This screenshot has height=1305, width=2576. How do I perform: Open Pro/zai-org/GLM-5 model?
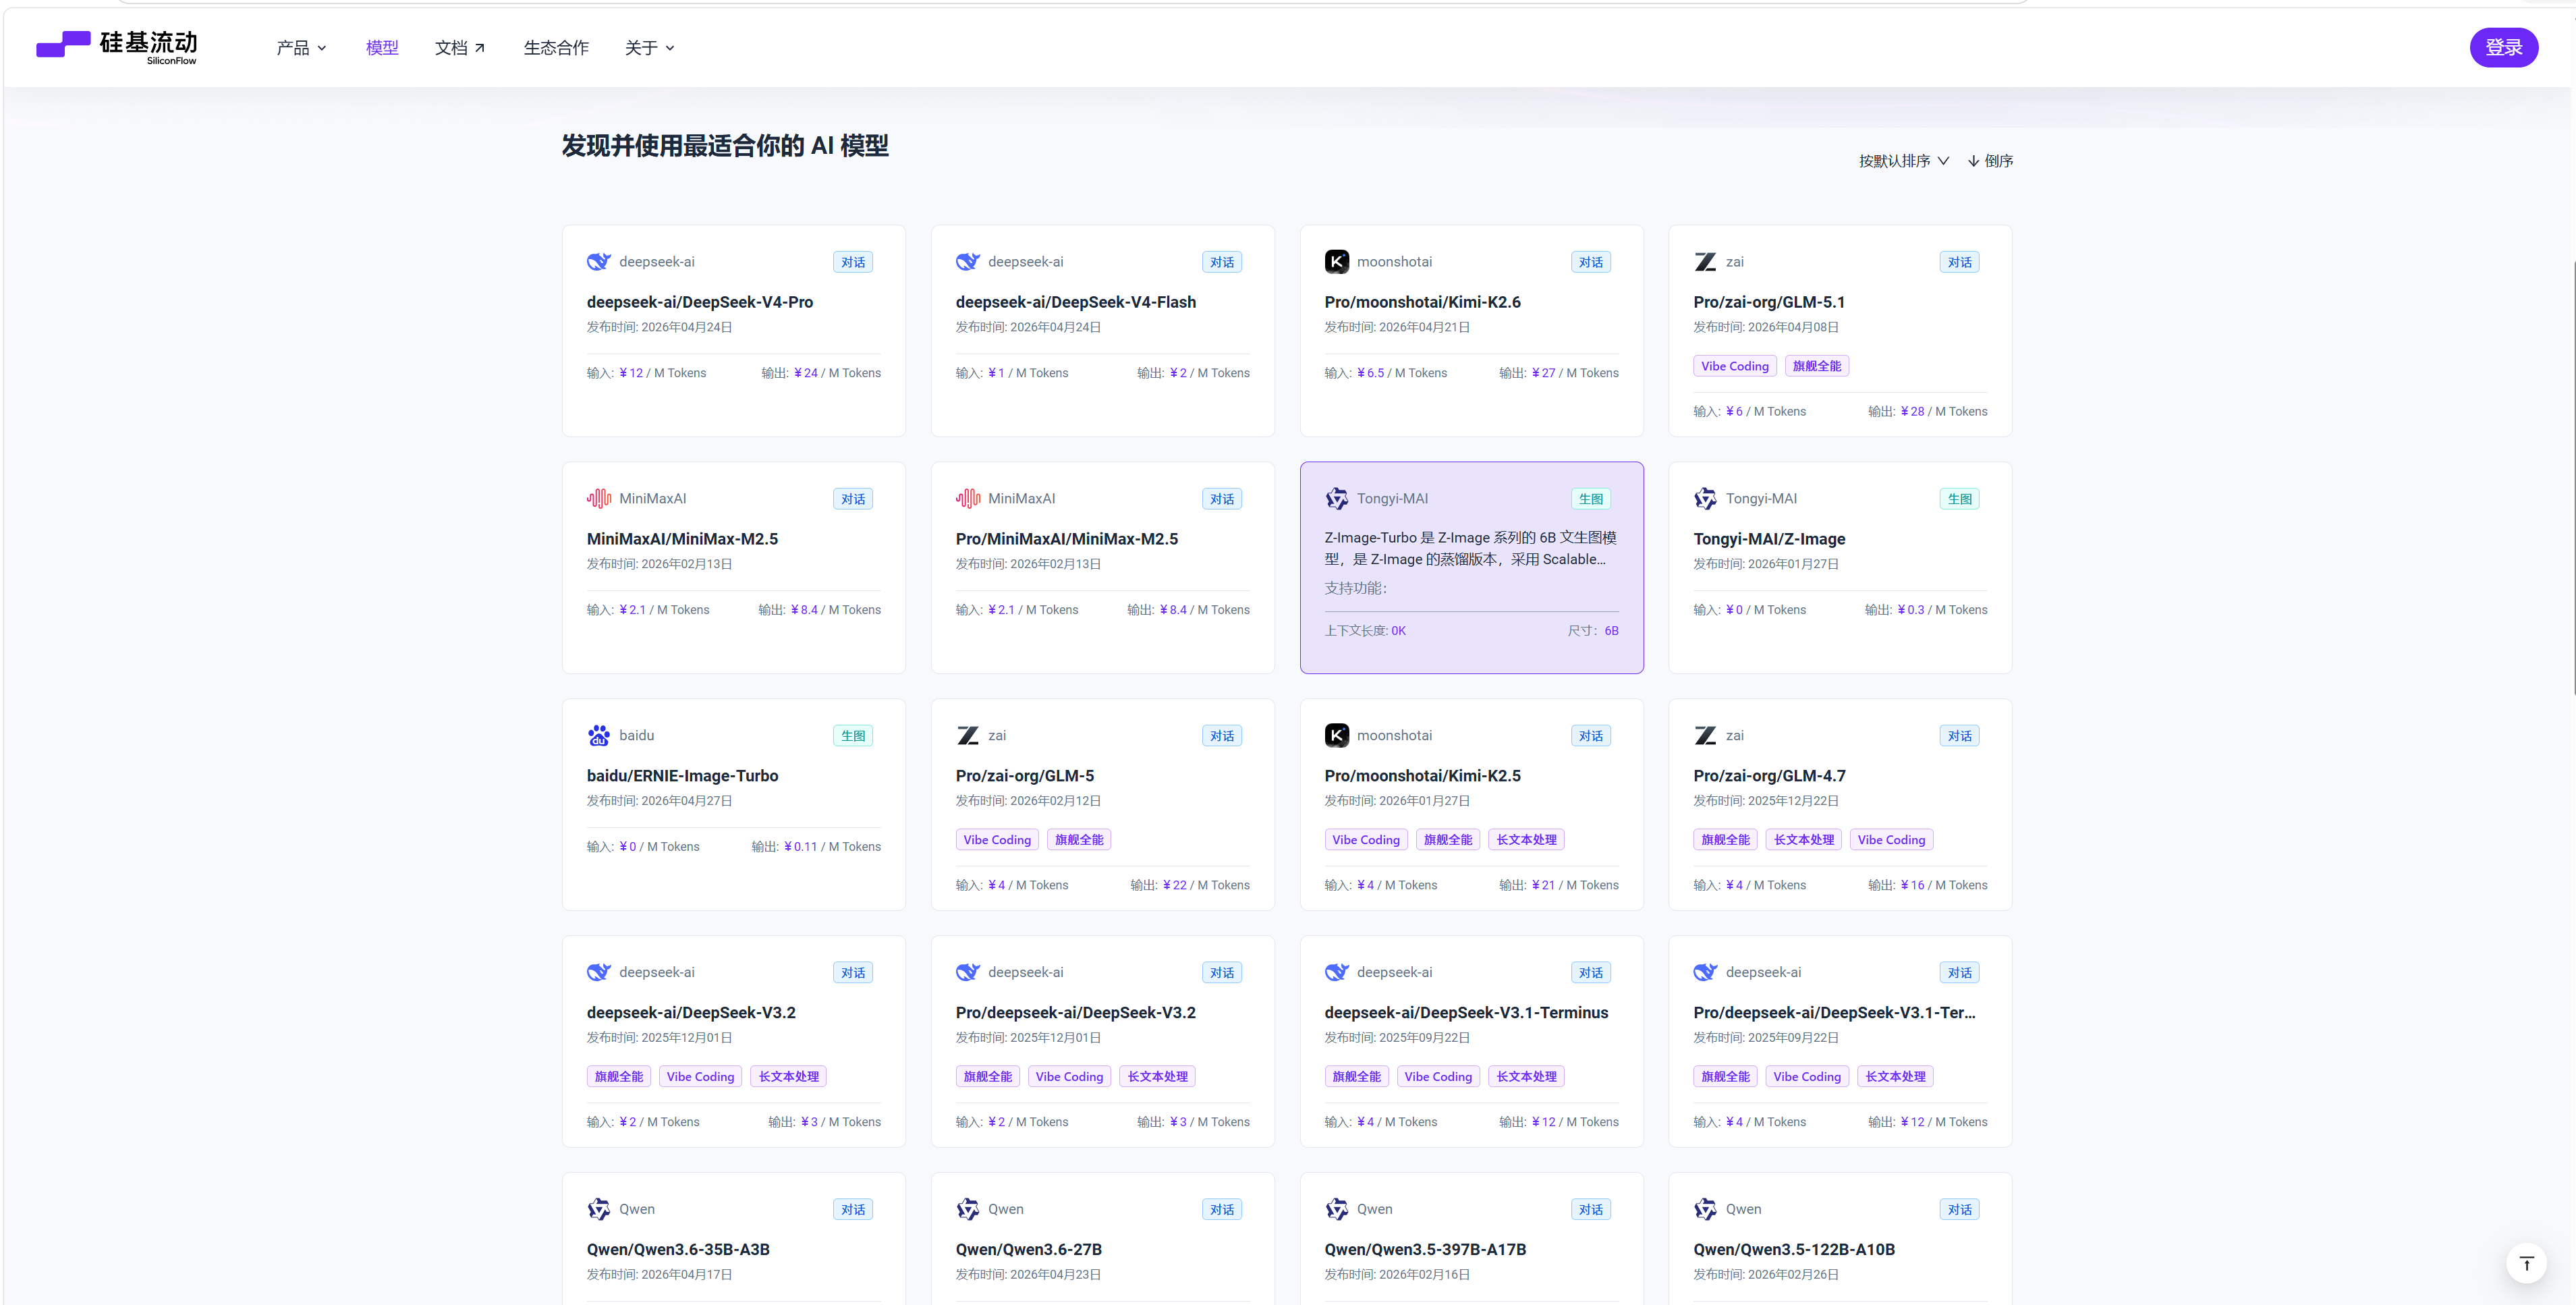coord(1024,776)
